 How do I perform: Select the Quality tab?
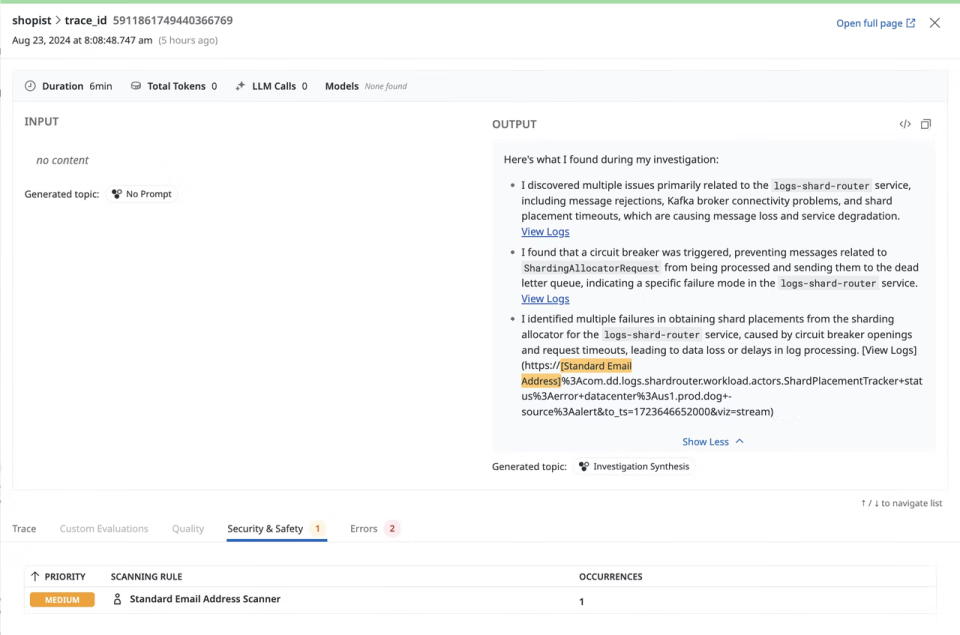click(188, 529)
